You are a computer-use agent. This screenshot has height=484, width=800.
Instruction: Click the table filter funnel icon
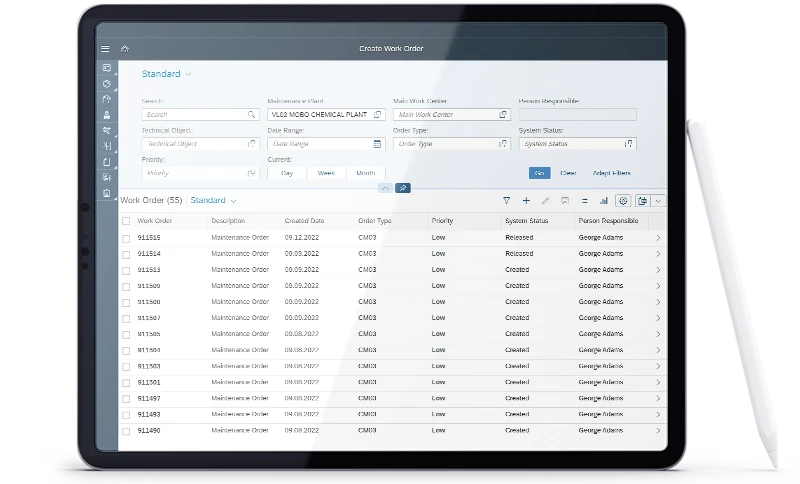tap(507, 201)
